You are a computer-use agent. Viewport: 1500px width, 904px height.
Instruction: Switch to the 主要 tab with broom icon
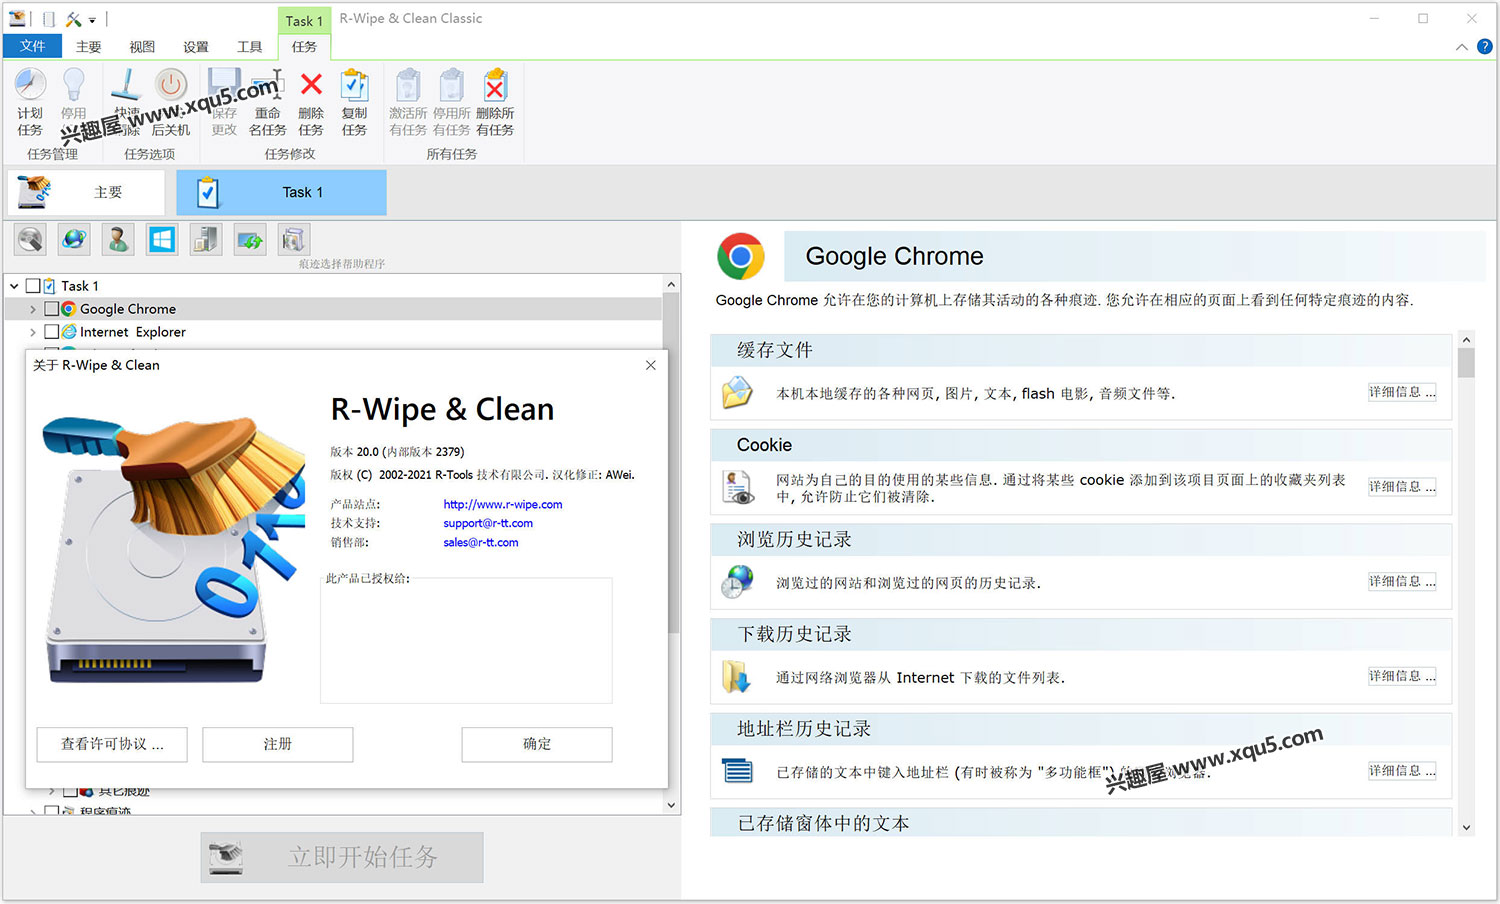(x=86, y=192)
